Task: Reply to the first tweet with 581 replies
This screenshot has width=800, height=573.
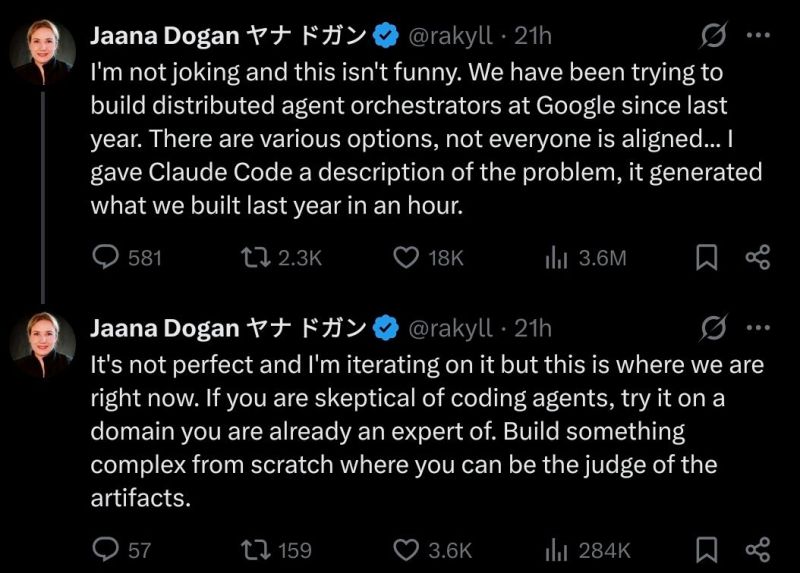Action: click(106, 257)
